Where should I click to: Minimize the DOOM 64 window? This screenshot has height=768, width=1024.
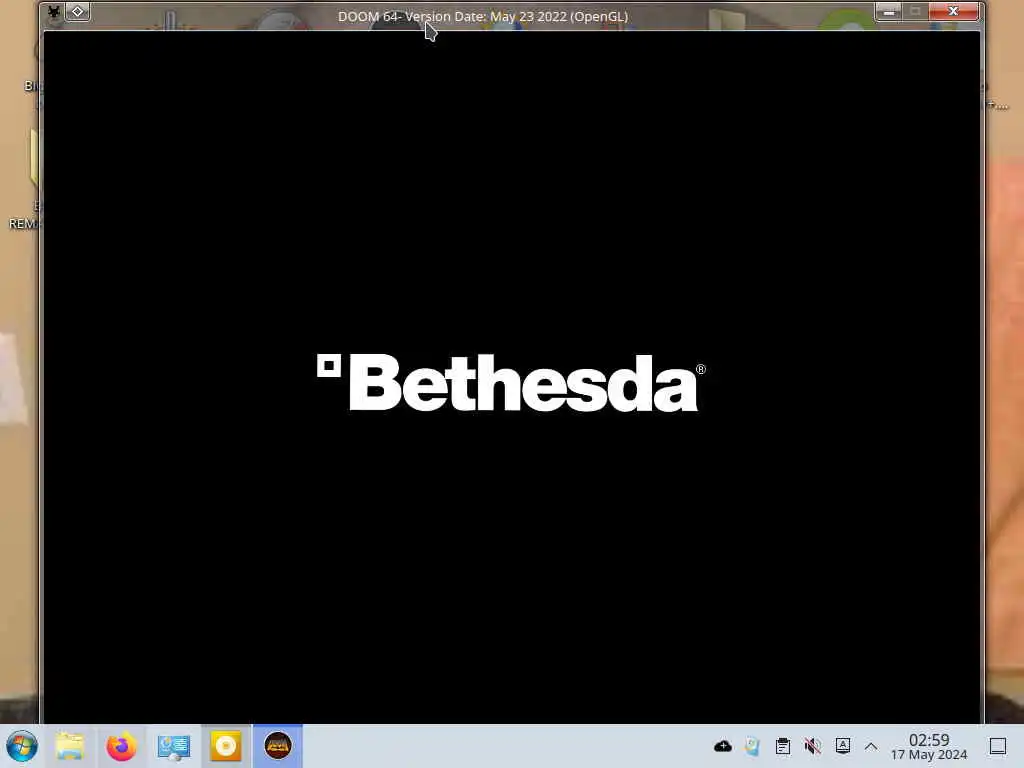[x=888, y=11]
